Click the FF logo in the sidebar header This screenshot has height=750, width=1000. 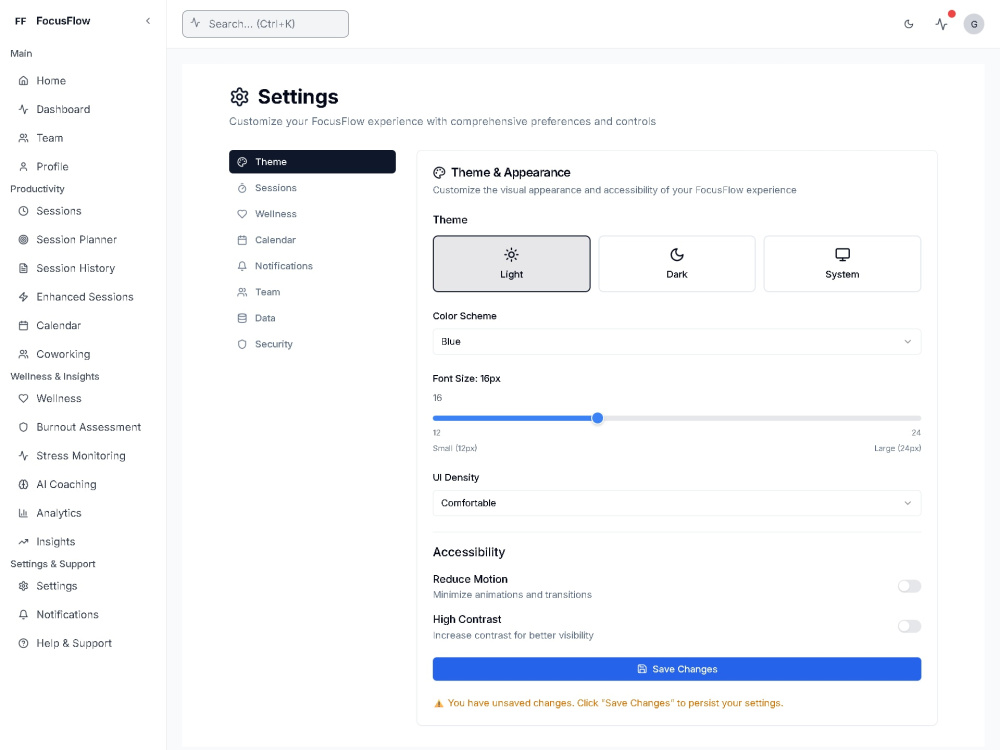pyautogui.click(x=20, y=21)
